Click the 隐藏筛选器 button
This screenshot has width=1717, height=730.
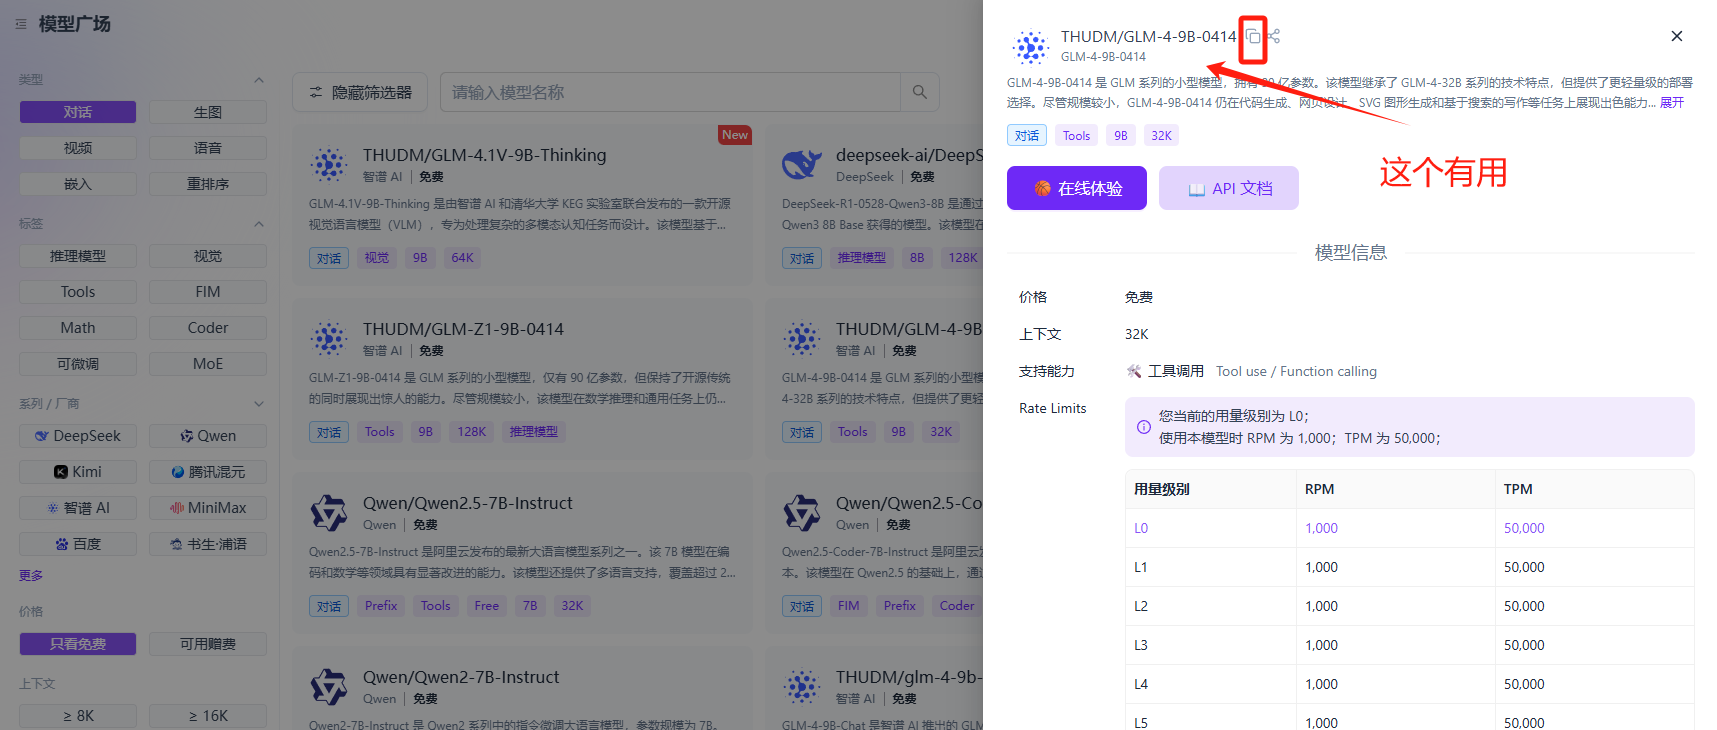(360, 92)
